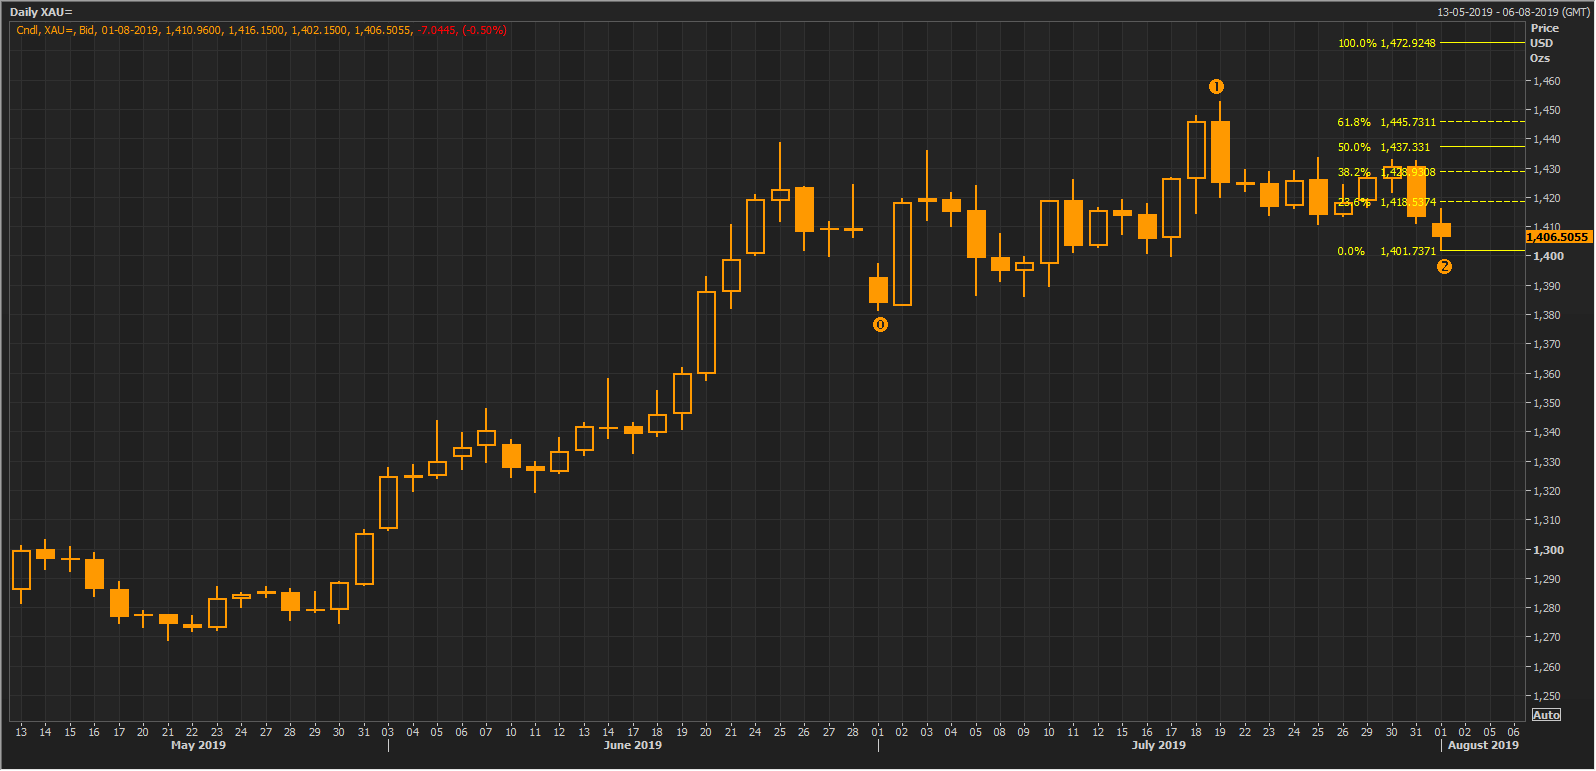Image resolution: width=1596 pixels, height=771 pixels.
Task: Click the date range 13-05-2019 - 06-08-2019 label
Action: click(x=1511, y=12)
